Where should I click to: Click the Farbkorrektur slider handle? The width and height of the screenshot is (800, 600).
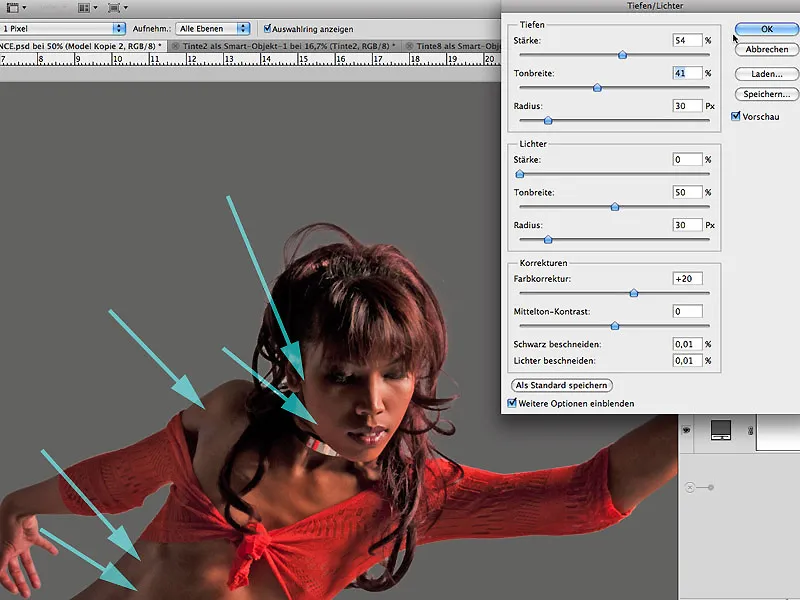click(634, 293)
